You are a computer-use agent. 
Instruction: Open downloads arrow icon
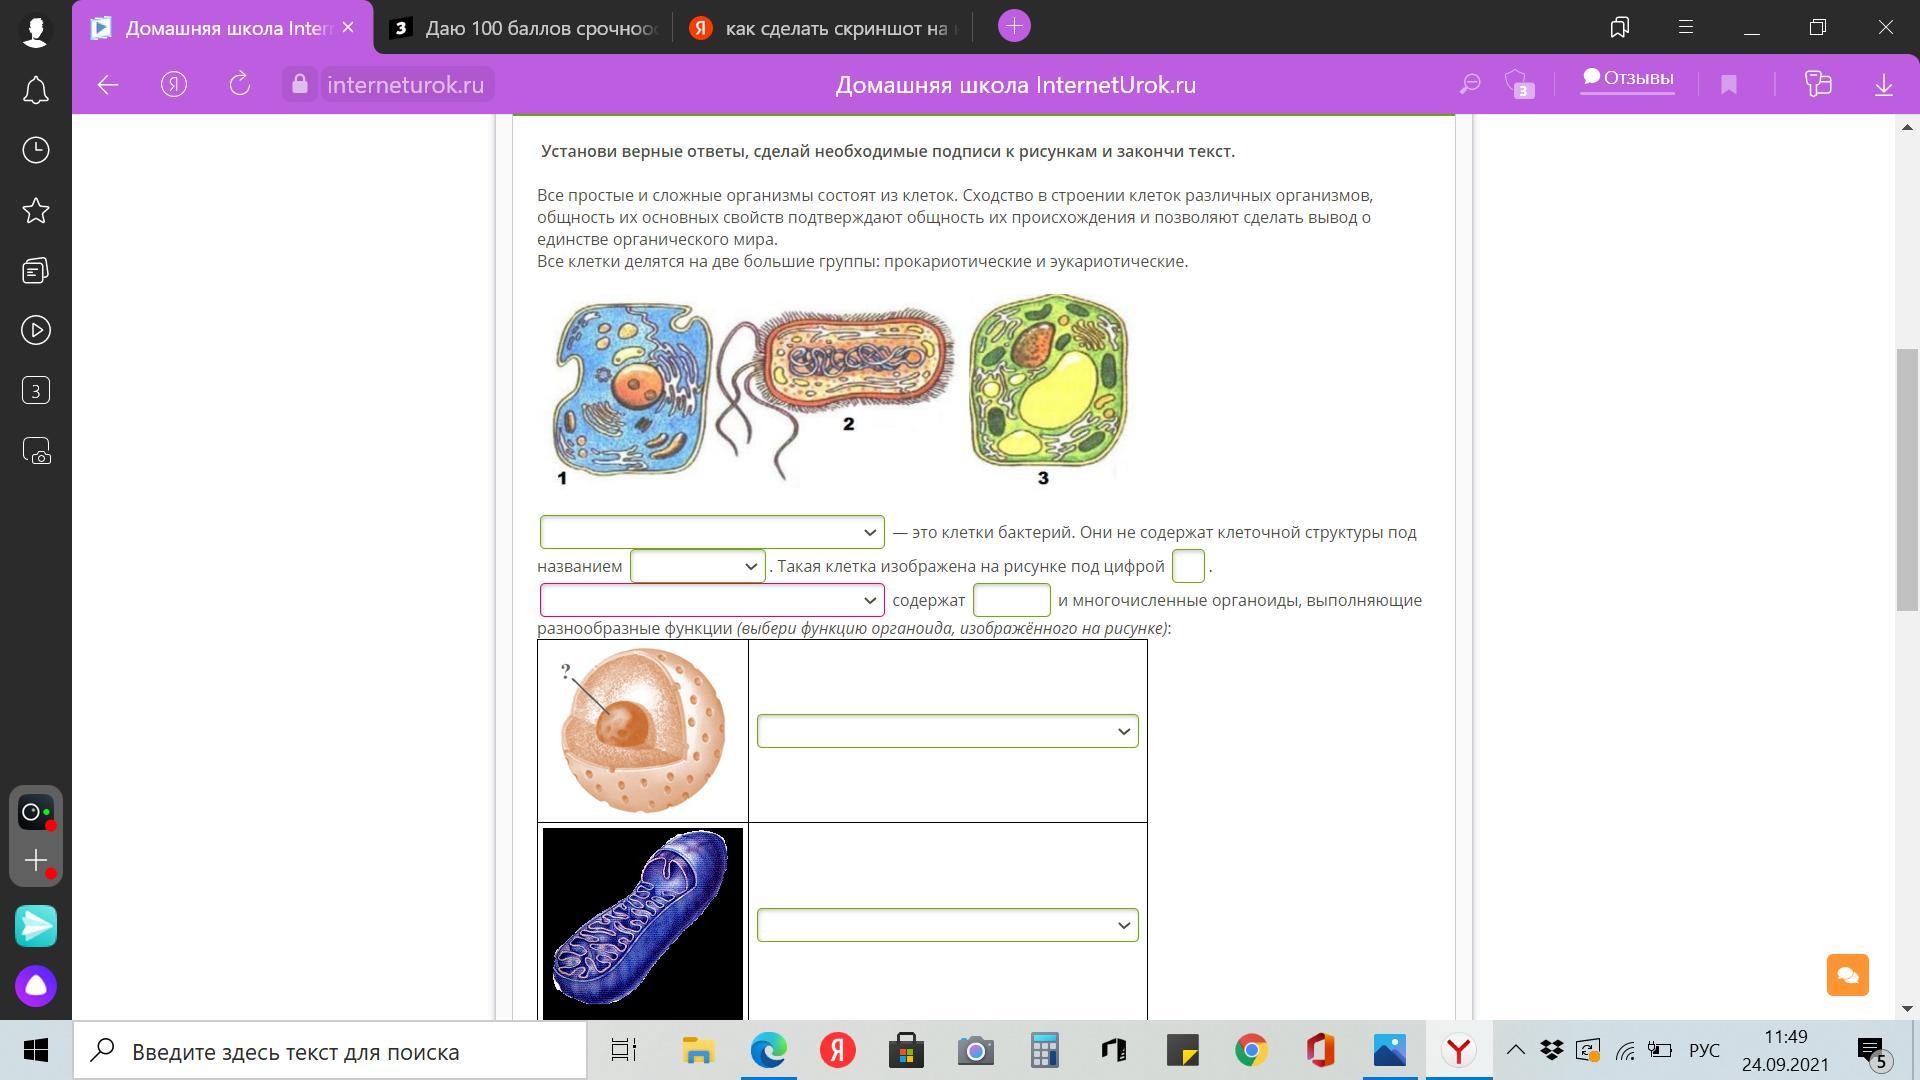[x=1883, y=85]
